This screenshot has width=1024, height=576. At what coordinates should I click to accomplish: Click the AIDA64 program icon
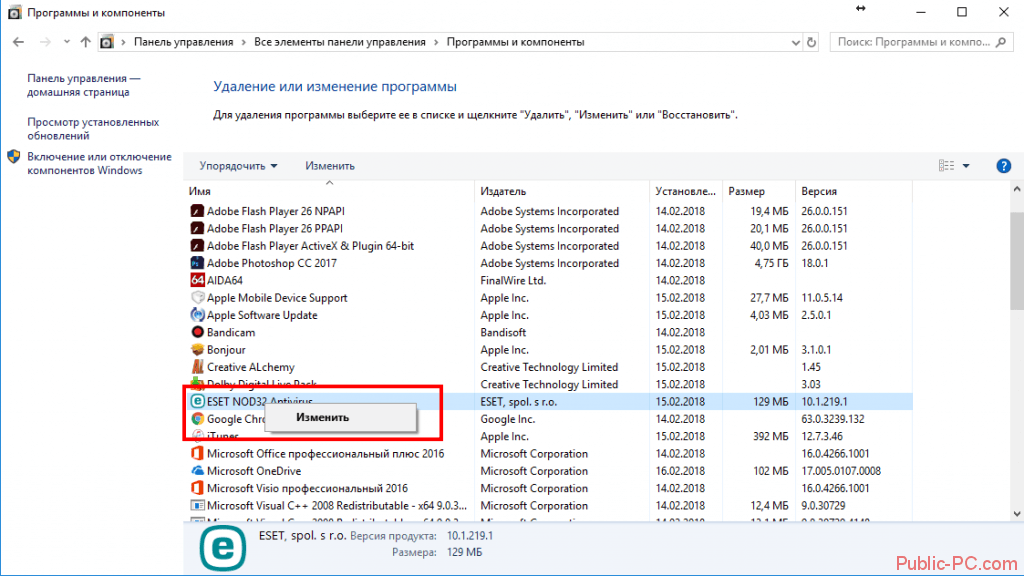click(x=197, y=280)
